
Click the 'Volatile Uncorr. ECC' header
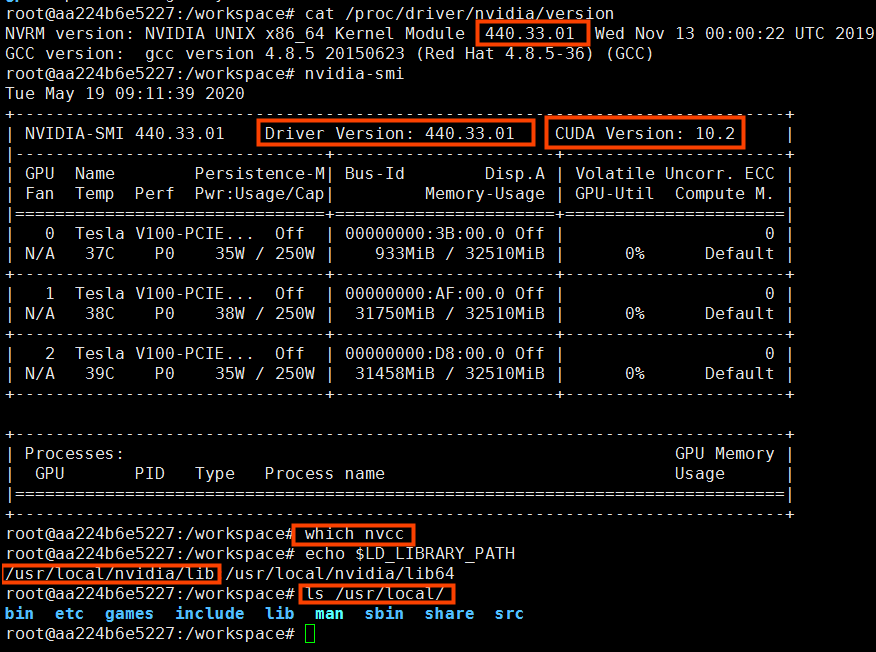click(675, 174)
